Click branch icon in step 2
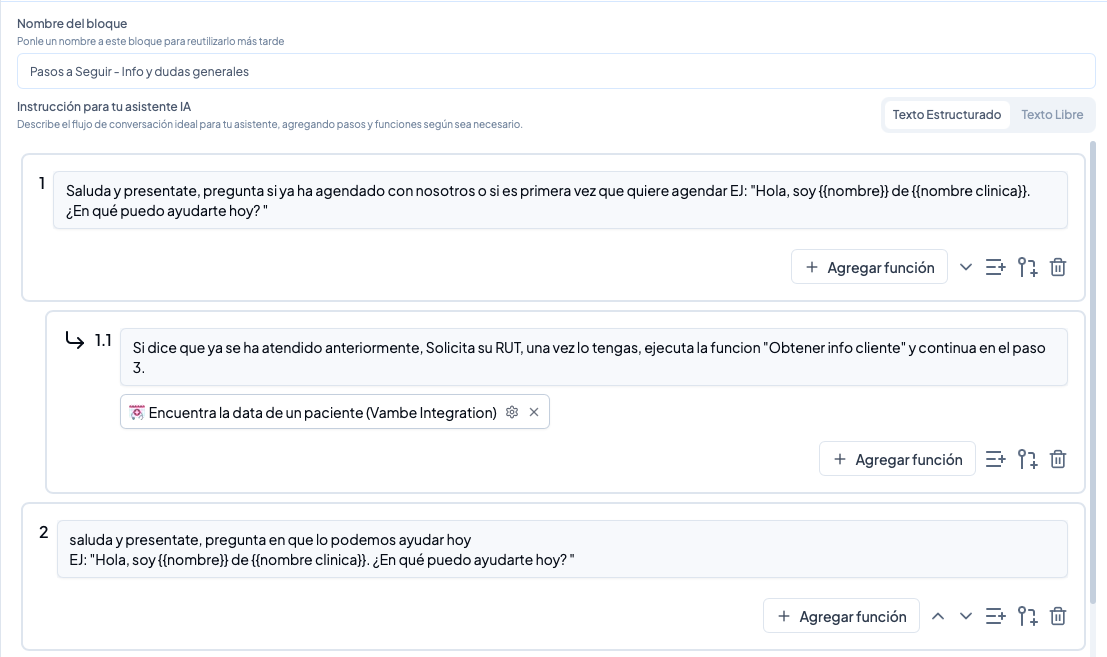The width and height of the screenshot is (1107, 657). click(1027, 616)
